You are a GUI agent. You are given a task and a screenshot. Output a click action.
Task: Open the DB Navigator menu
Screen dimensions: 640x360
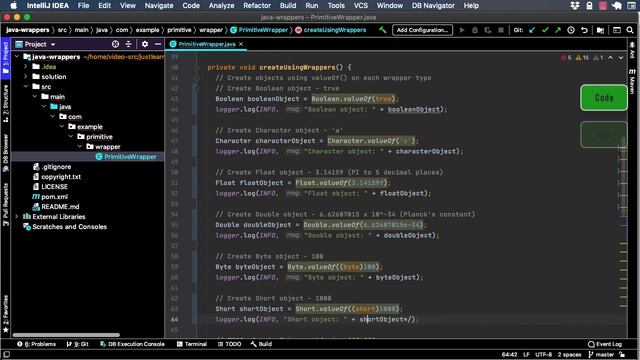click(x=433, y=6)
